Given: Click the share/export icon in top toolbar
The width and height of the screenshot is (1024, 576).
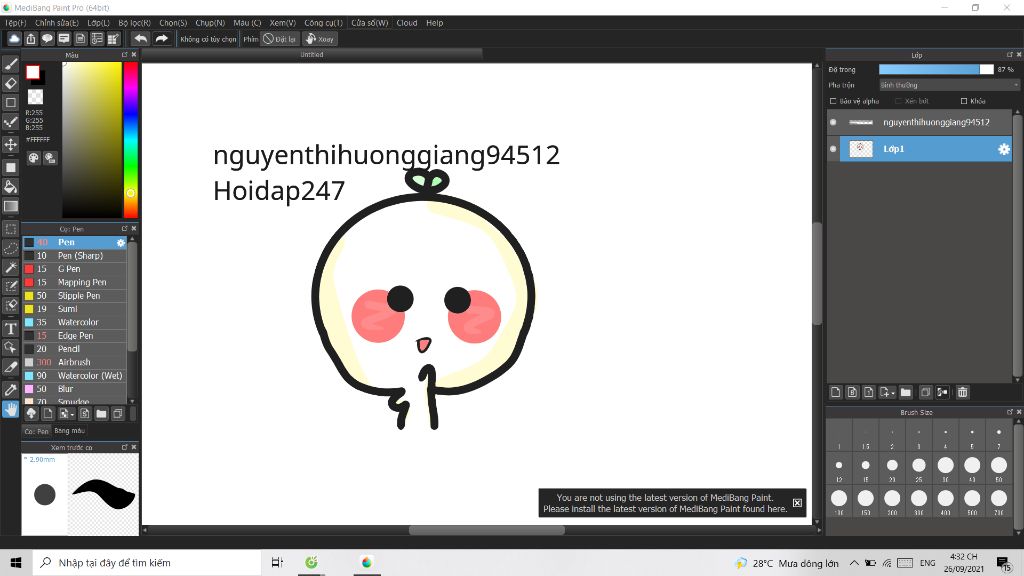Looking at the screenshot, I should tap(31, 39).
